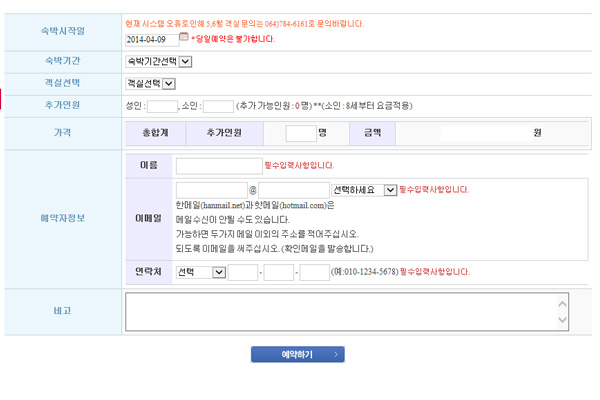
Task: Focus the email ID field before @
Action: [x=211, y=189]
